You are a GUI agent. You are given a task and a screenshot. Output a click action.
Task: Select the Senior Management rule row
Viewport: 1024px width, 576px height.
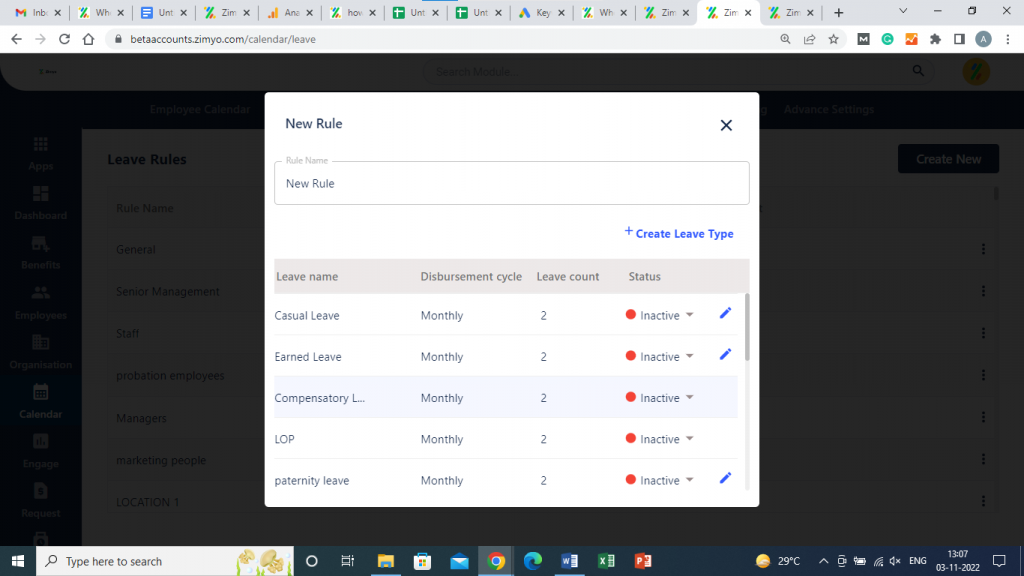[x=552, y=291]
